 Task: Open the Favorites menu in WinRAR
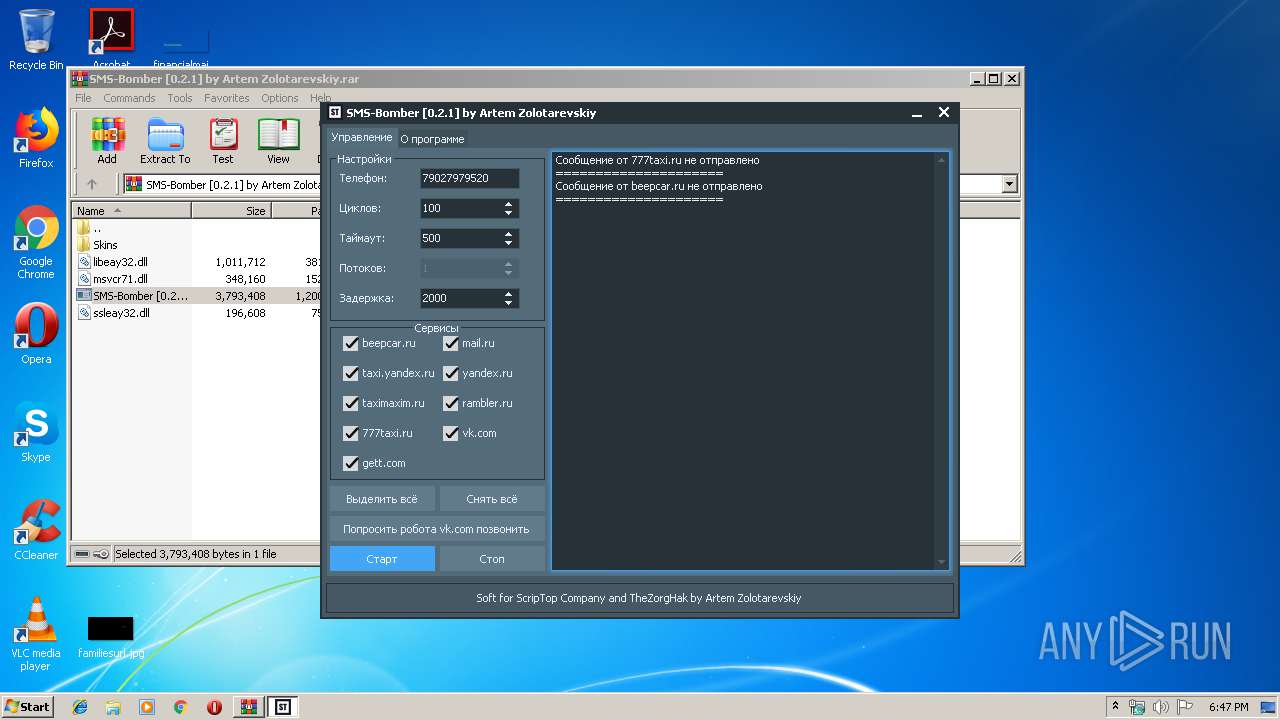(x=227, y=98)
